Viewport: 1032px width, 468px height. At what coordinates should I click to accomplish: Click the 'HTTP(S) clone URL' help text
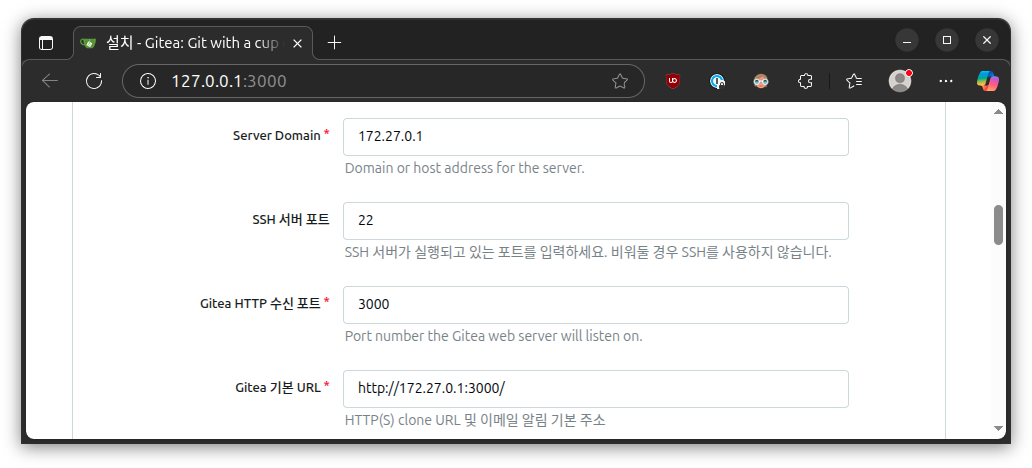[x=475, y=420]
